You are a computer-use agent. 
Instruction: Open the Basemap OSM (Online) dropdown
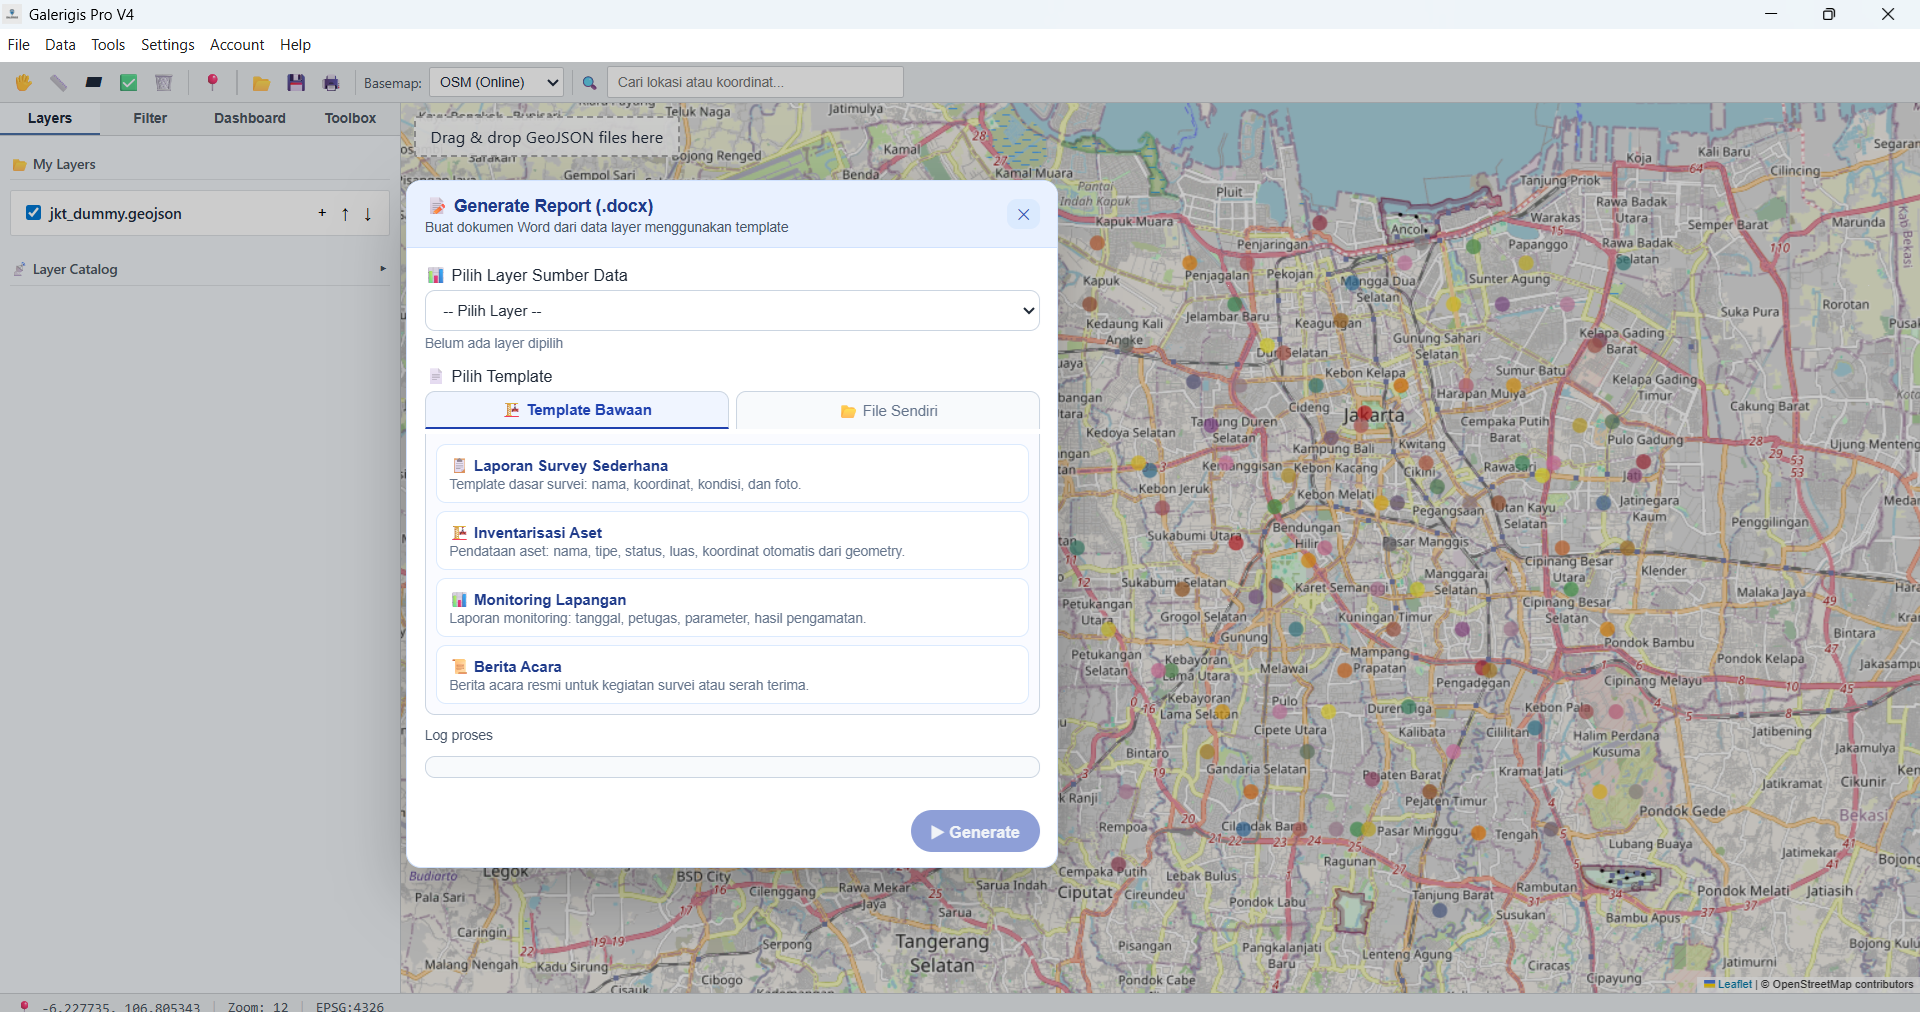click(x=496, y=83)
